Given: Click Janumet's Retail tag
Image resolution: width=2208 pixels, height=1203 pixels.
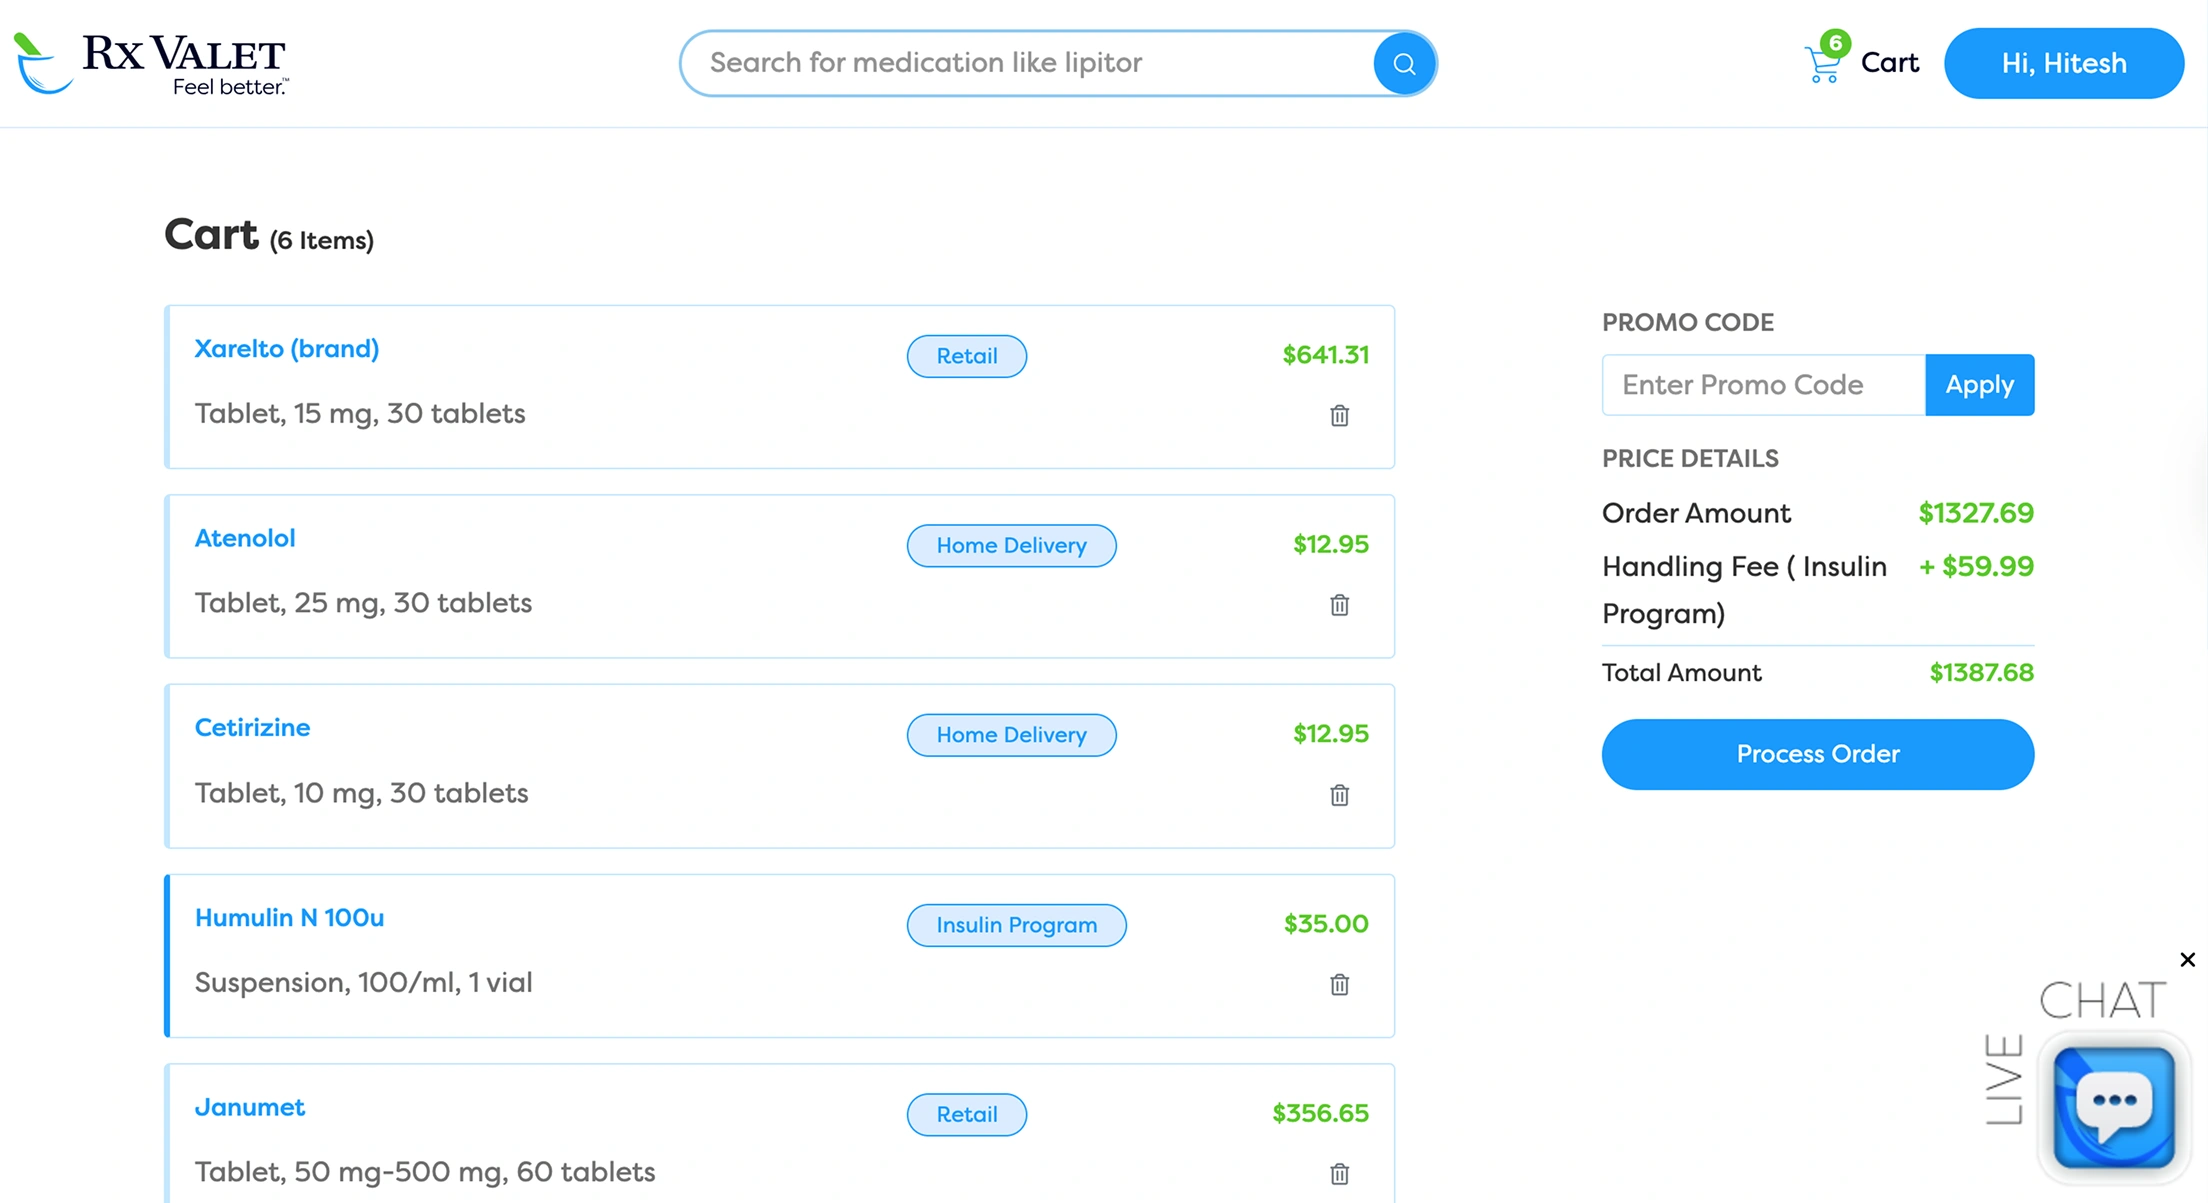Looking at the screenshot, I should (x=966, y=1114).
